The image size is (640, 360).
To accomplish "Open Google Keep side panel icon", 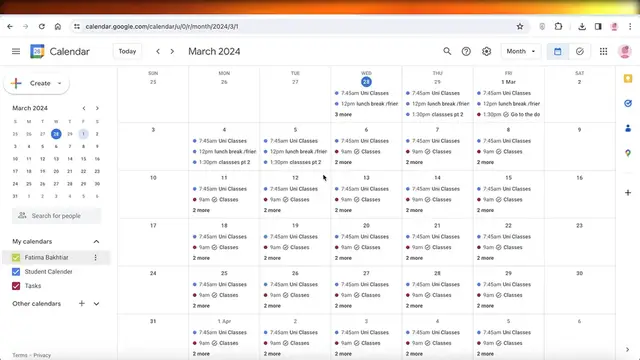I will (x=628, y=78).
